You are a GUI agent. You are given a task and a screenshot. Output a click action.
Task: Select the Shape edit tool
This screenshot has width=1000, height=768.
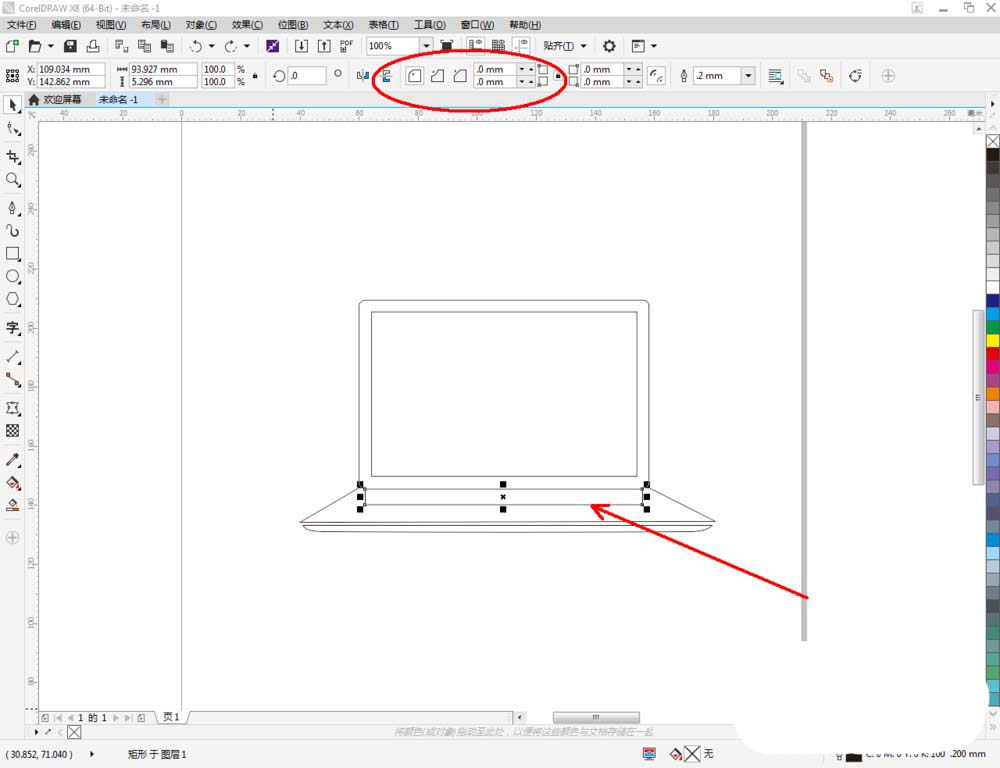(x=13, y=129)
